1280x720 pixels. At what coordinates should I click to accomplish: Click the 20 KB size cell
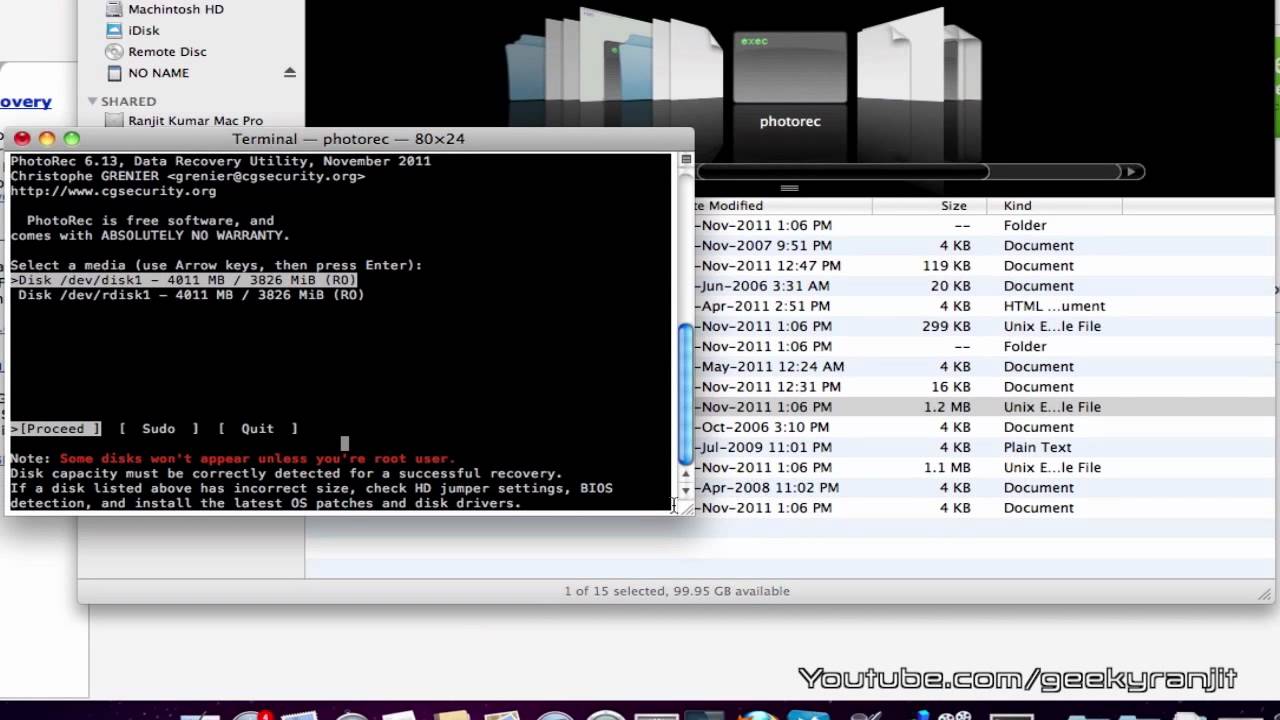pyautogui.click(x=951, y=286)
